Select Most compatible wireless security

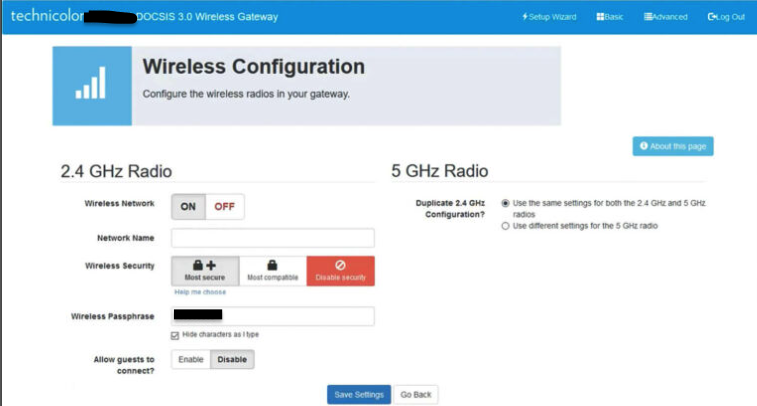point(273,271)
